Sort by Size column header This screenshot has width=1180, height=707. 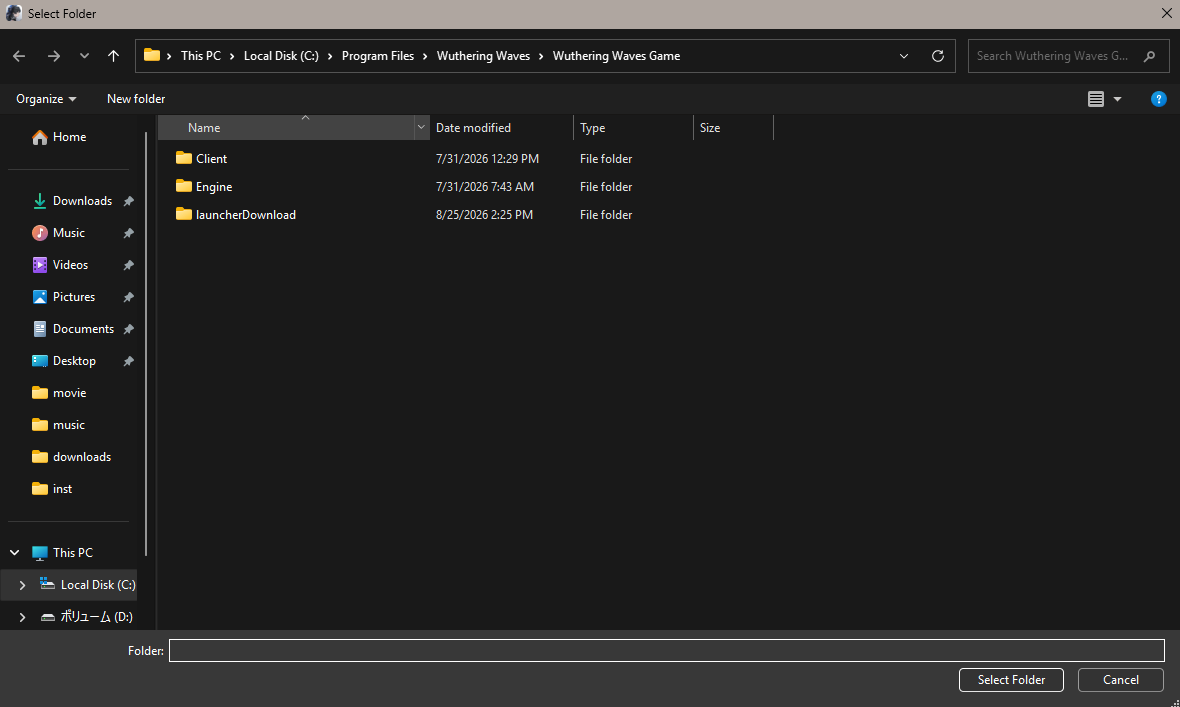pyautogui.click(x=733, y=127)
